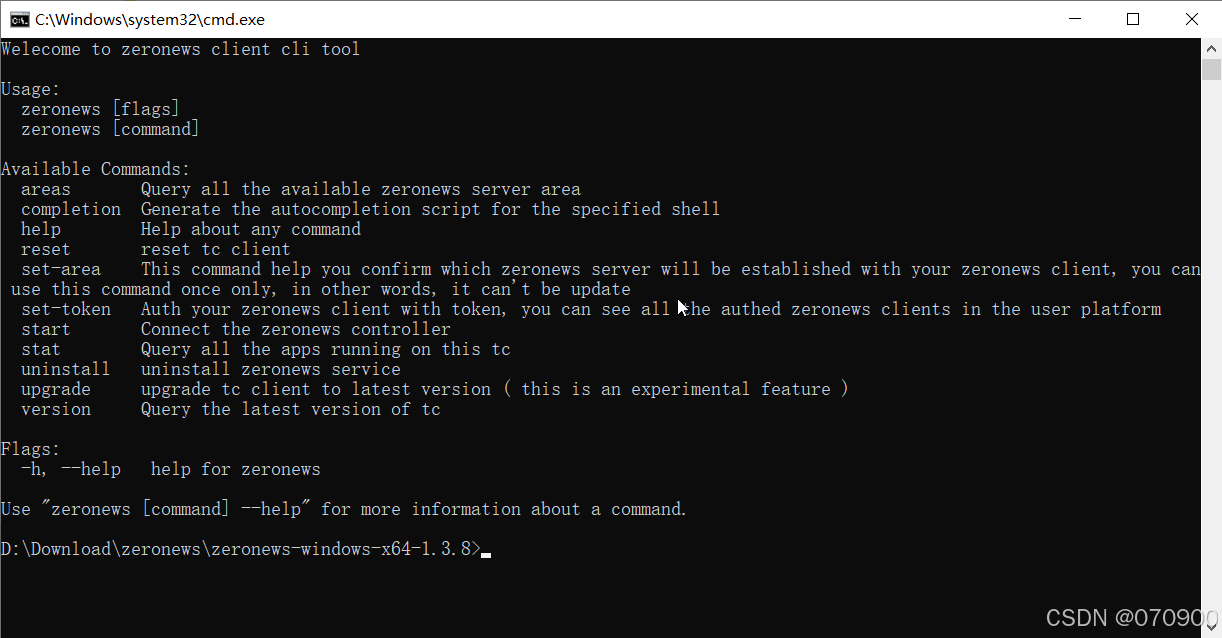Click the 'version' command entry
The width and height of the screenshot is (1222, 638).
[x=56, y=409]
